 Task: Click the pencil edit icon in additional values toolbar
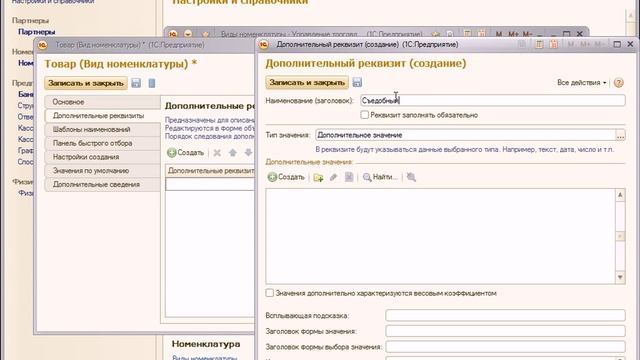click(333, 177)
